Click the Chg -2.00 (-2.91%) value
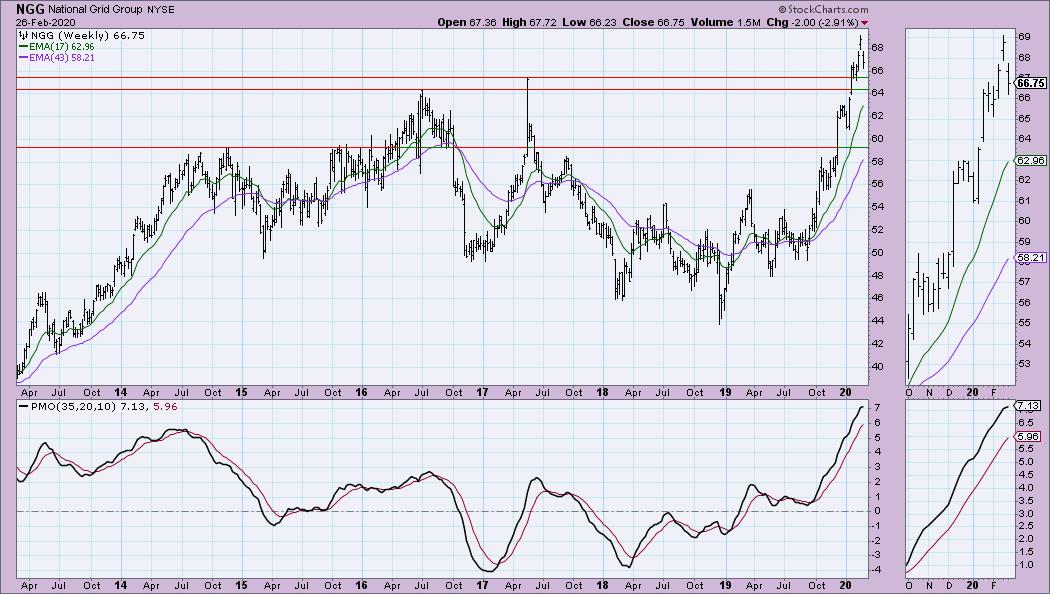The image size is (1050, 594). [x=812, y=22]
